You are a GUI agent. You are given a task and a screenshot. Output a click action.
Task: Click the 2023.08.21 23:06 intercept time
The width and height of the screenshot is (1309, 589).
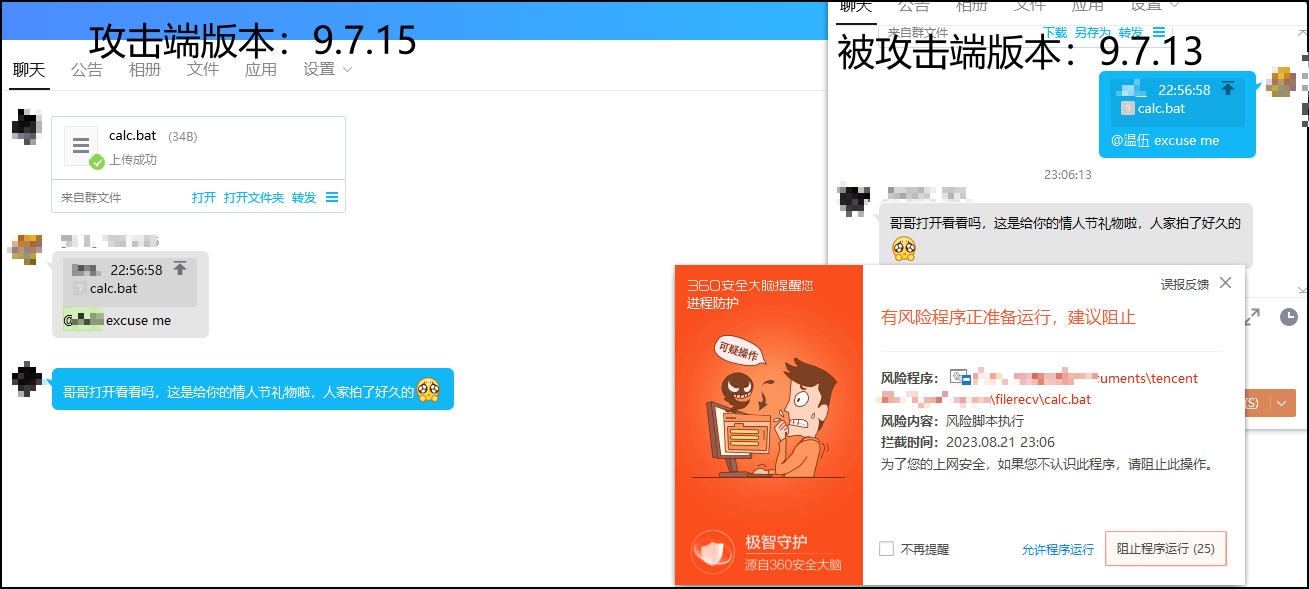1000,442
